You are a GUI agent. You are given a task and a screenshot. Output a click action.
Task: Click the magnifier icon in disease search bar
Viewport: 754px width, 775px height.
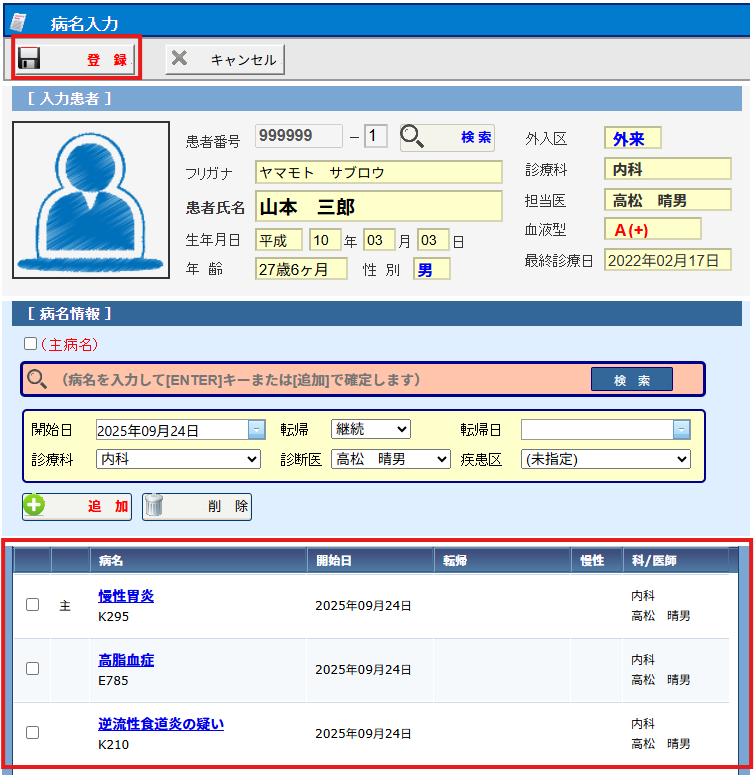(37, 380)
